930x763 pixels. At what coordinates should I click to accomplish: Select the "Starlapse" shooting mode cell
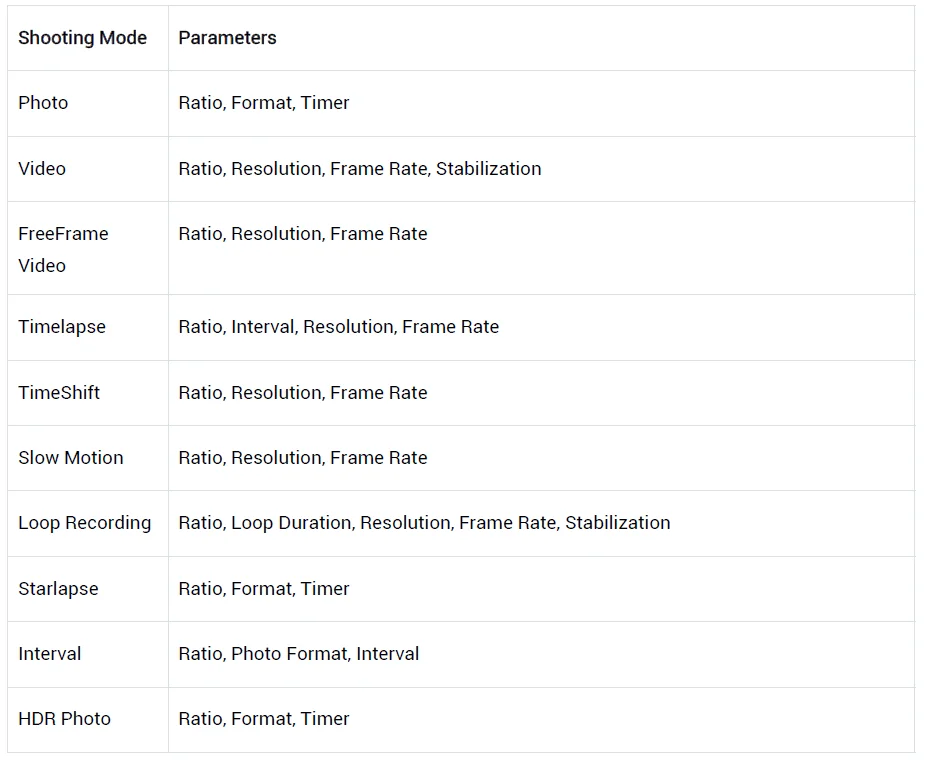click(x=58, y=588)
